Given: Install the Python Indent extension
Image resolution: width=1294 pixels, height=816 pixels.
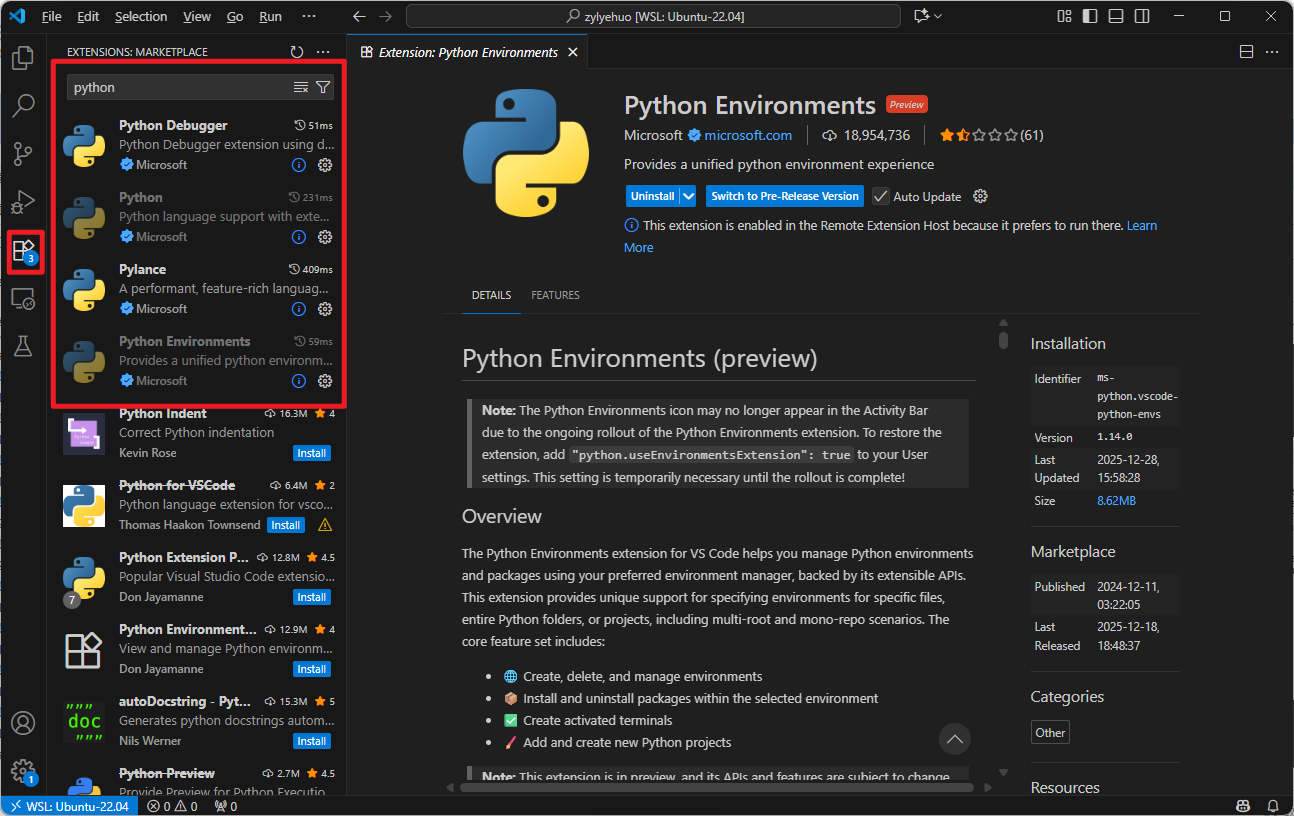Looking at the screenshot, I should point(312,453).
